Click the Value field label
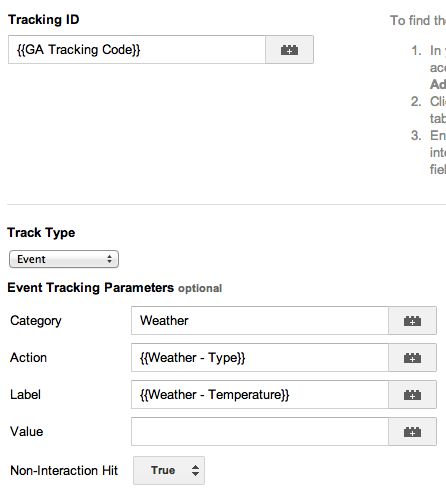446x496 pixels. pos(27,432)
